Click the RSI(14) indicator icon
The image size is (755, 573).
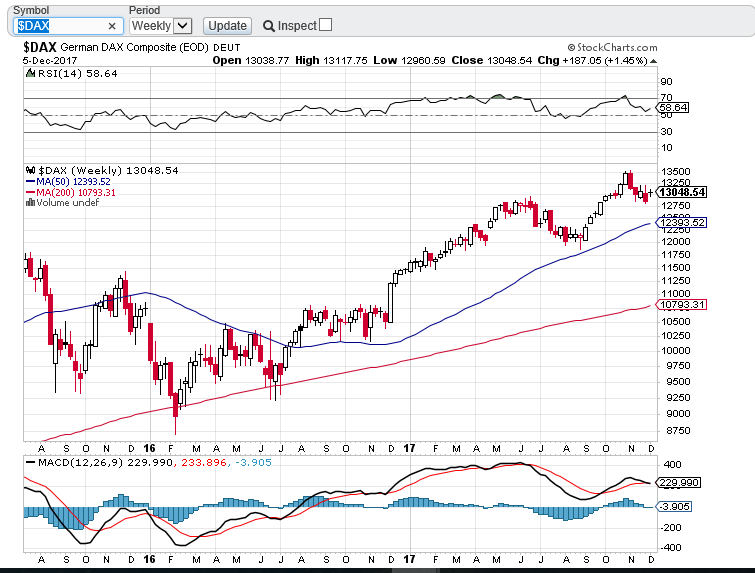pos(31,73)
